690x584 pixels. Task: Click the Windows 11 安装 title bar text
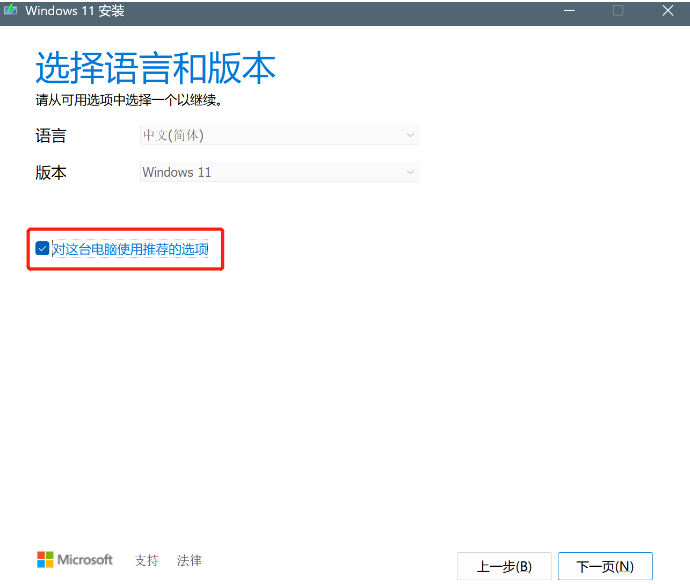tap(75, 11)
